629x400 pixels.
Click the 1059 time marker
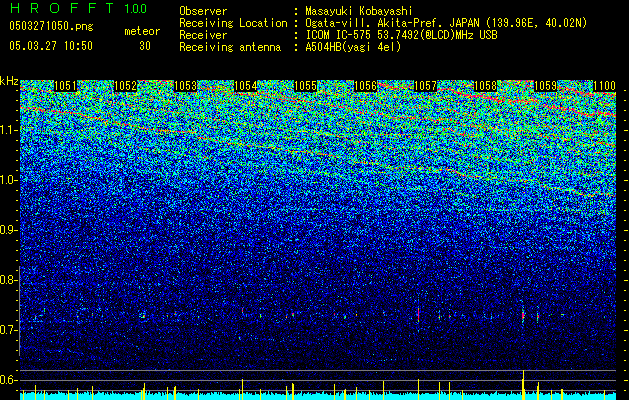546,86
